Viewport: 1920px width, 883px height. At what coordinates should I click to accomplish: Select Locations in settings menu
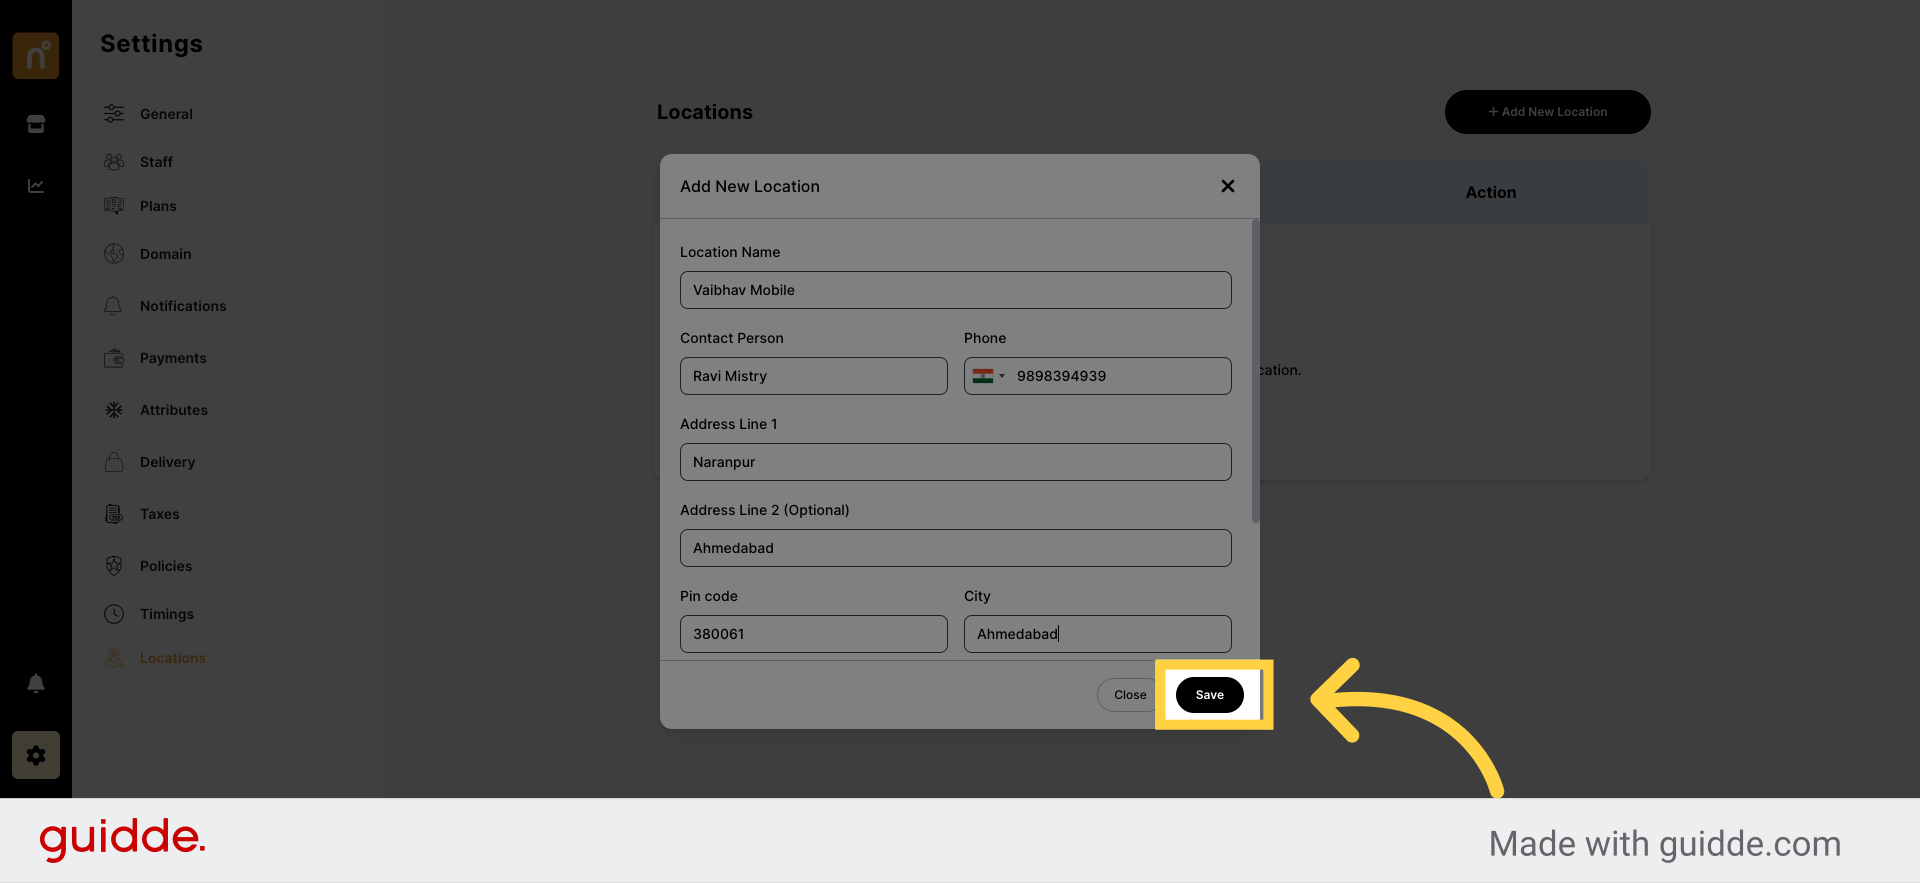pyautogui.click(x=173, y=658)
